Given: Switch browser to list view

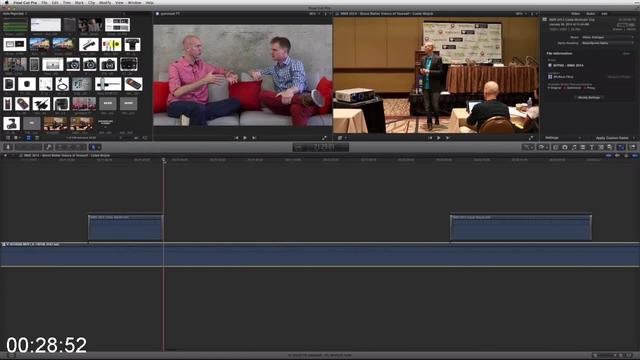Looking at the screenshot, I should (37, 138).
